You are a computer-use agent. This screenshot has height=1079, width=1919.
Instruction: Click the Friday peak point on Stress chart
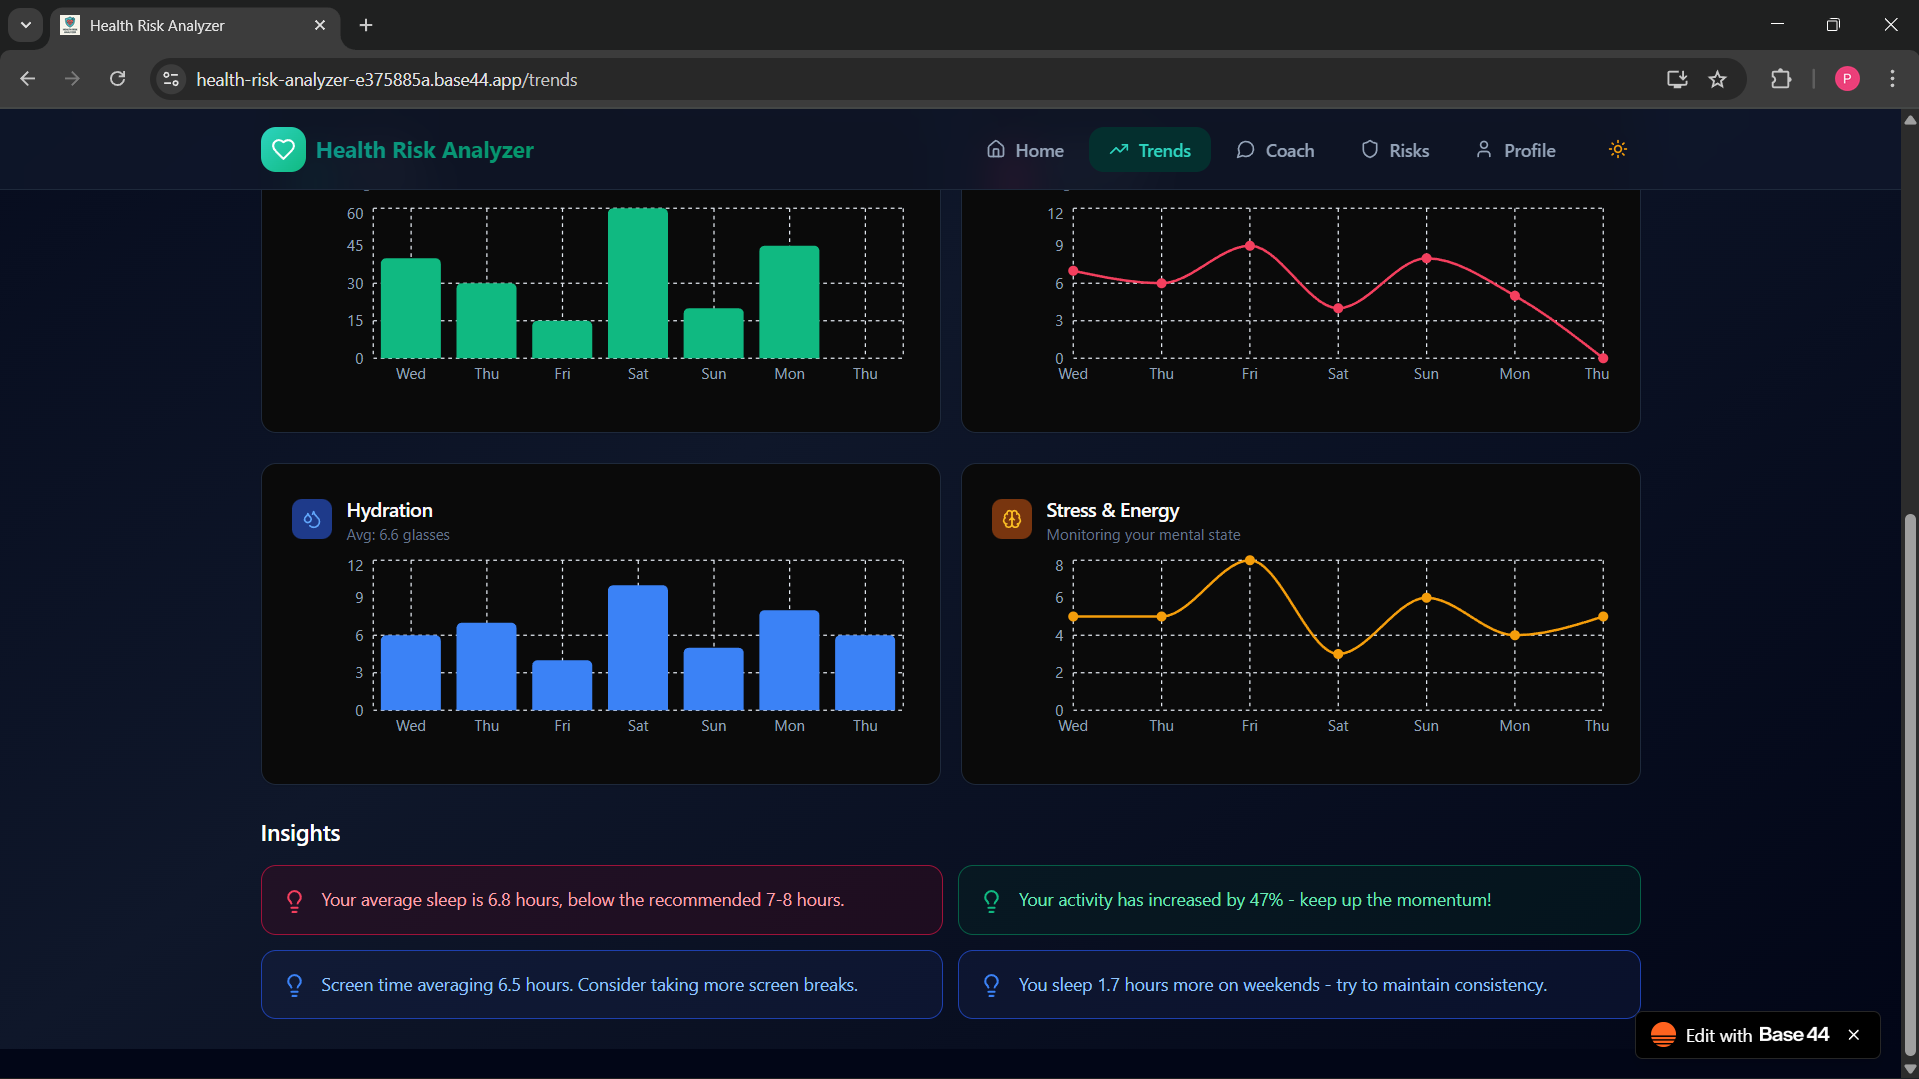pos(1249,561)
